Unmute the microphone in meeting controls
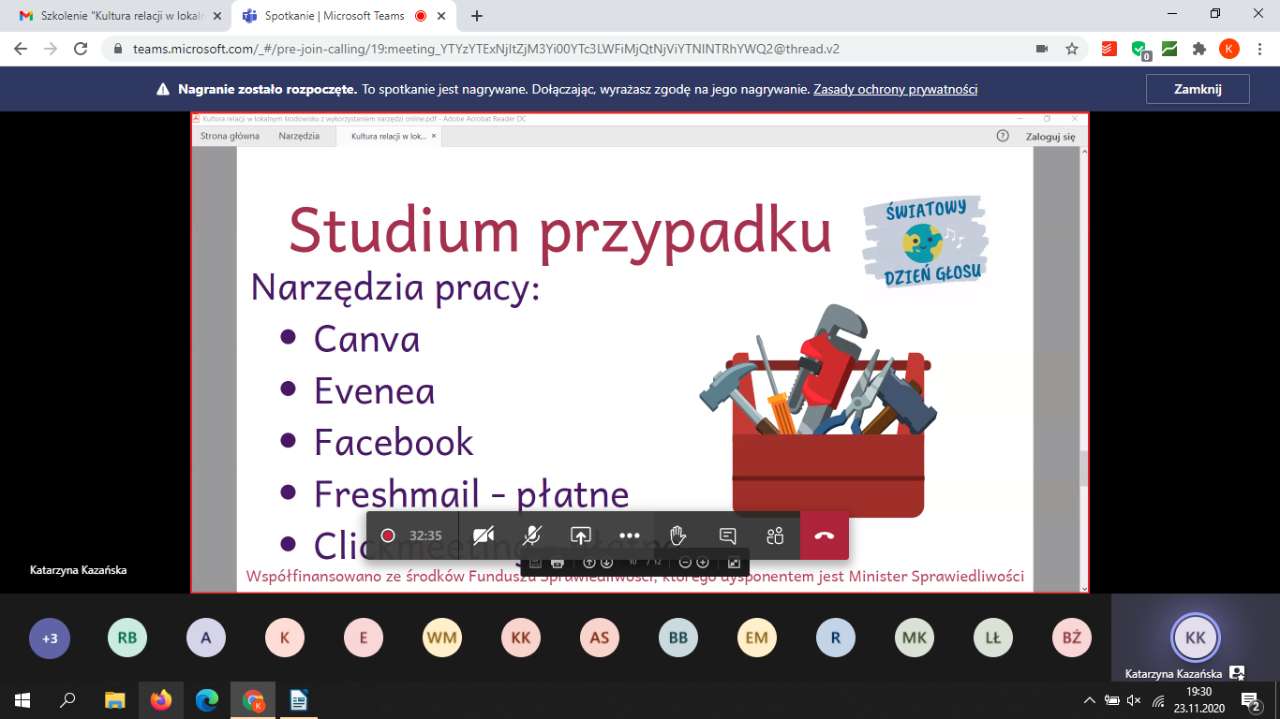Viewport: 1280px width, 719px height. [x=532, y=536]
